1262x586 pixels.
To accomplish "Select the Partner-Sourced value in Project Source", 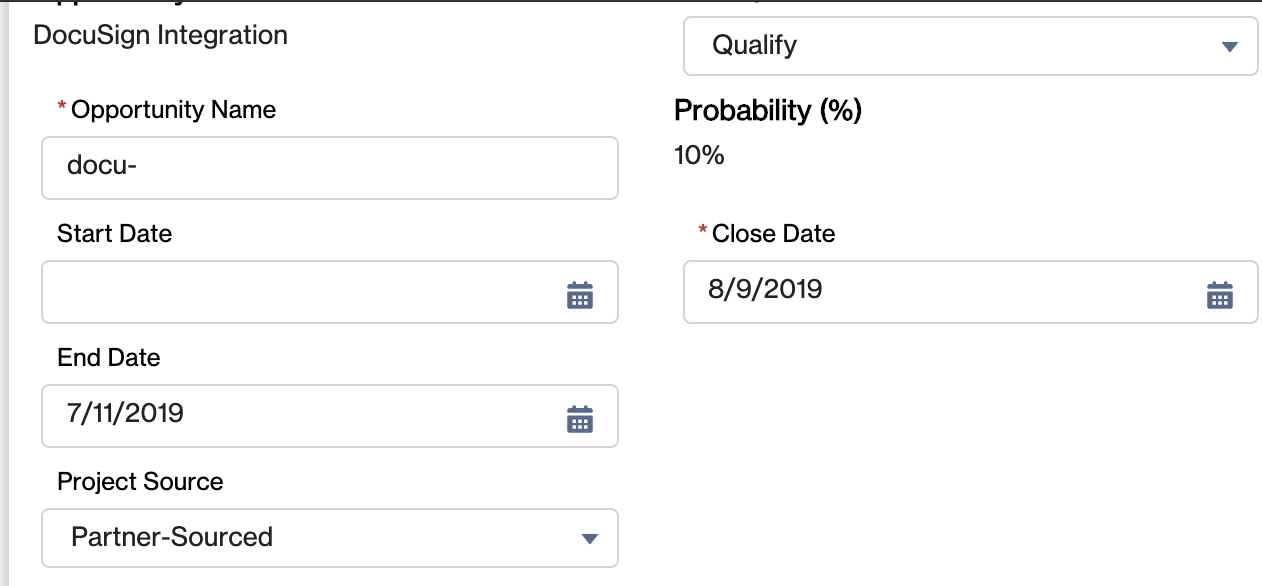I will pyautogui.click(x=170, y=537).
